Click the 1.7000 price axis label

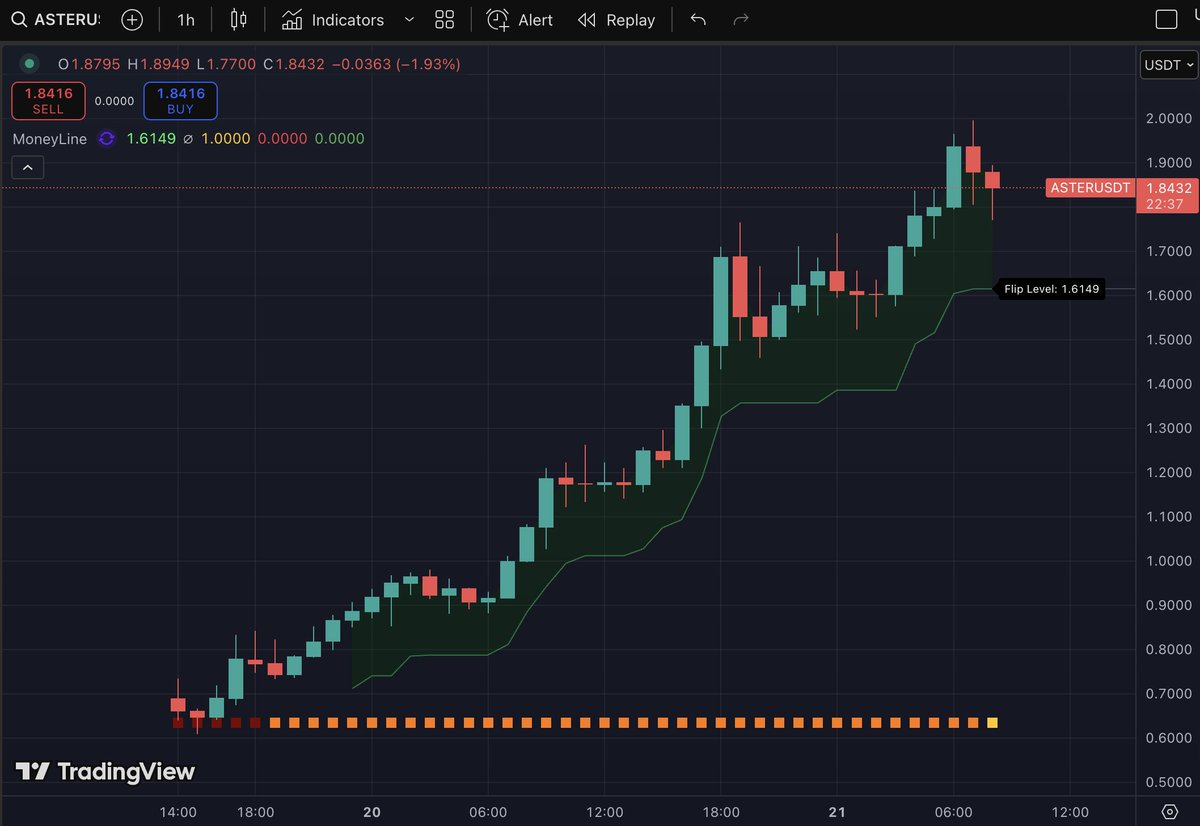click(1168, 251)
